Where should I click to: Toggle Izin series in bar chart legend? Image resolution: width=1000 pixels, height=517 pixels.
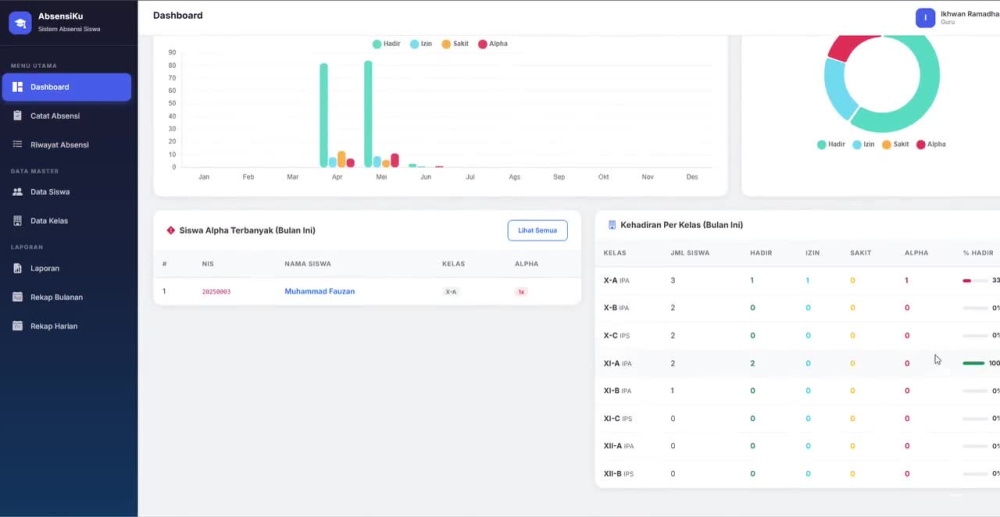pos(421,44)
